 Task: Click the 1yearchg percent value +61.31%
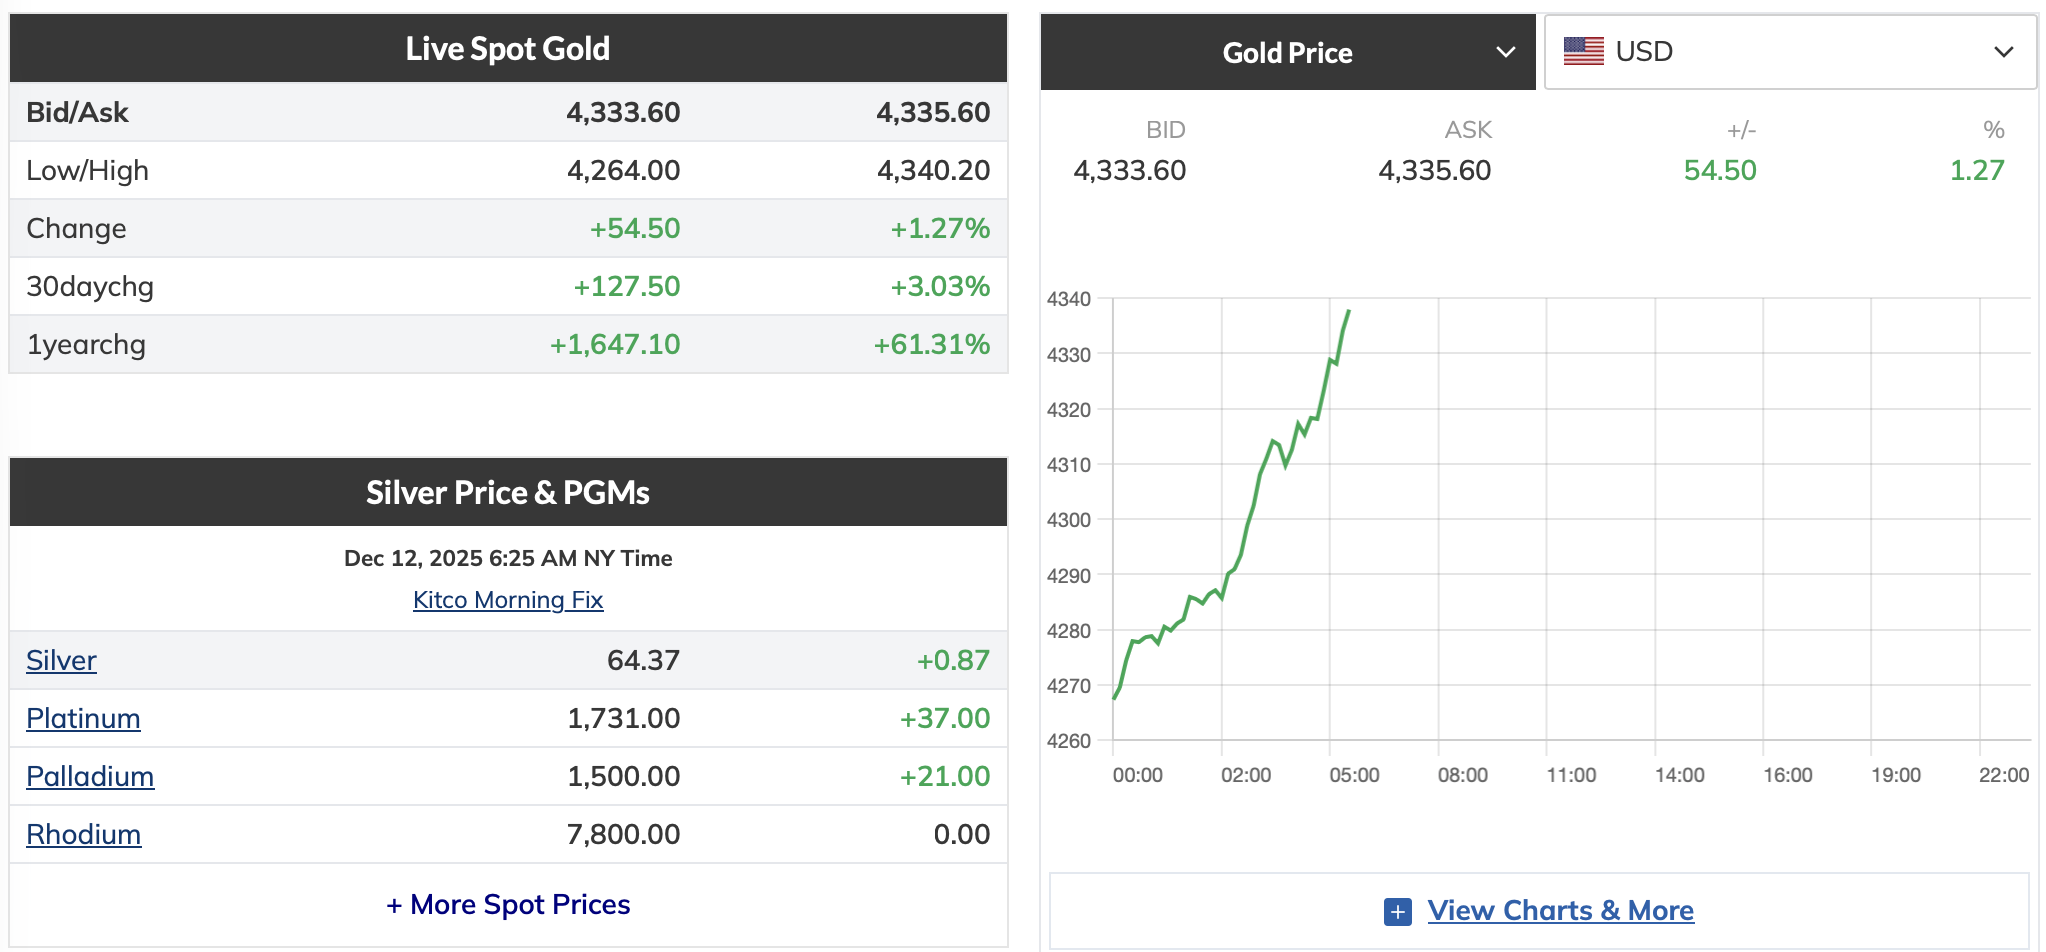pyautogui.click(x=931, y=345)
